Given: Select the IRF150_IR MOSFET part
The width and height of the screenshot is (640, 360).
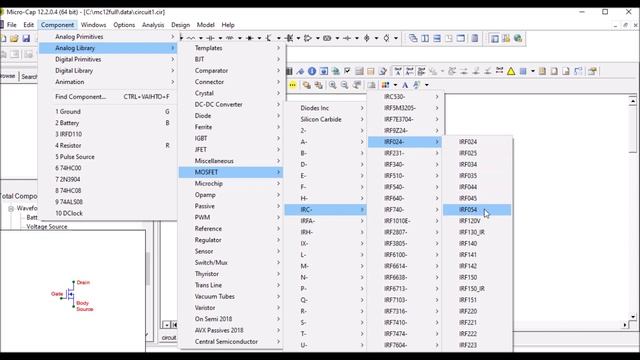Looking at the screenshot, I should (477, 289).
